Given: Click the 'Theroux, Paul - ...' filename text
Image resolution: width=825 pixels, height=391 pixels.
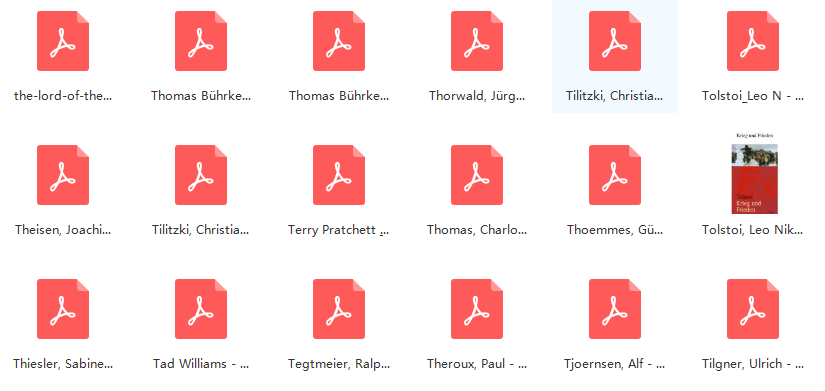Looking at the screenshot, I should (477, 364).
